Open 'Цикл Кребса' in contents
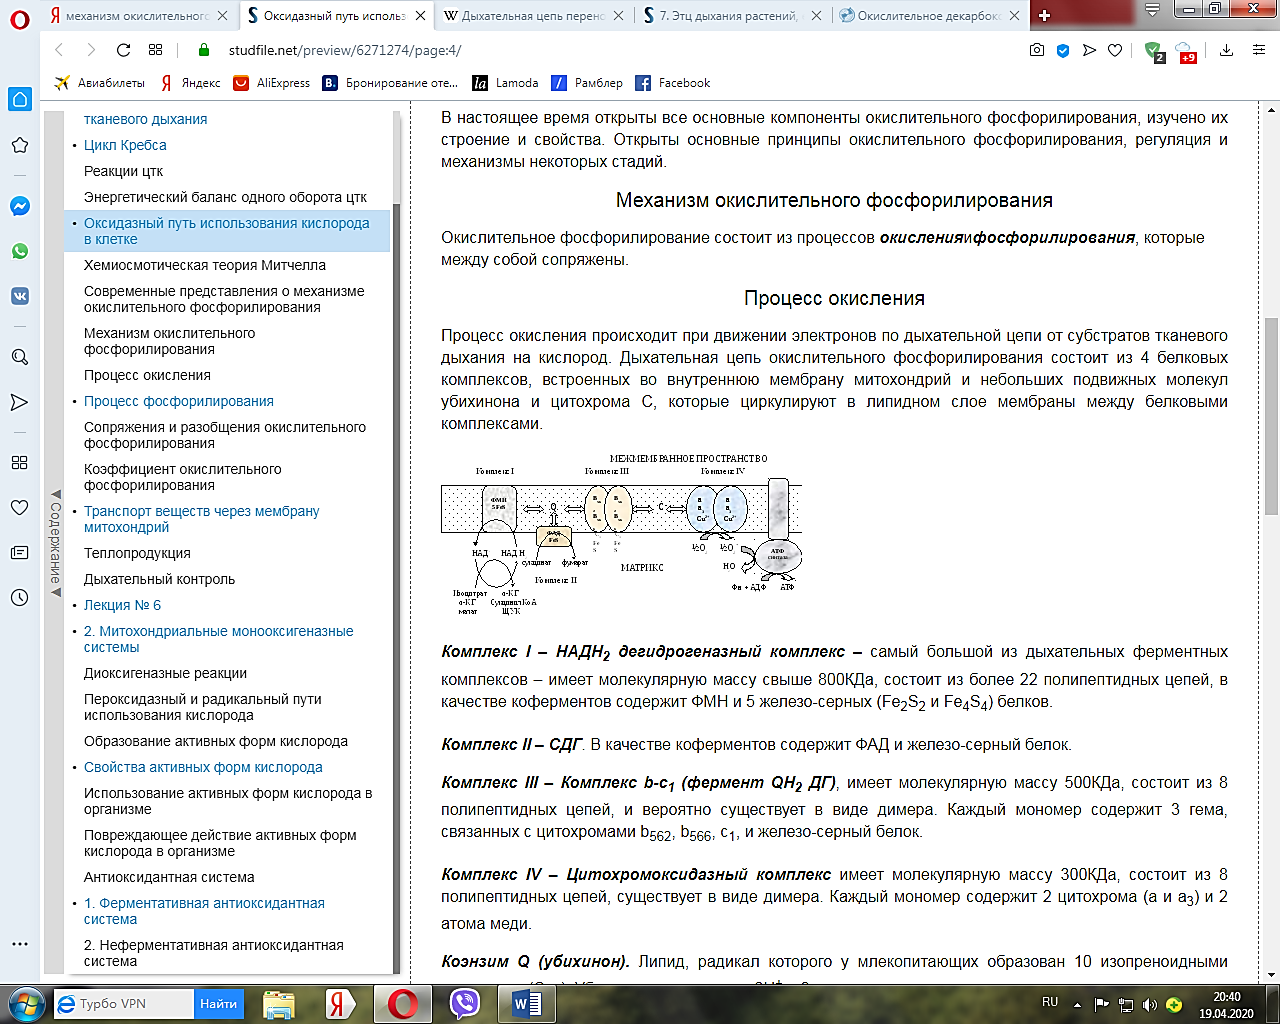 click(x=125, y=145)
